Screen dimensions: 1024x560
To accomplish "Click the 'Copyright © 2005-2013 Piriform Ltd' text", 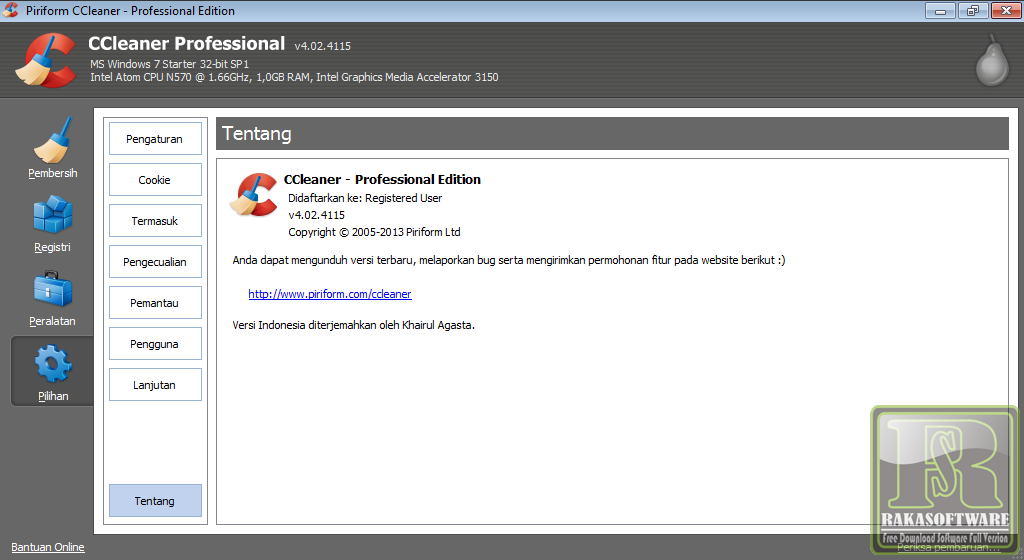I will 374,232.
